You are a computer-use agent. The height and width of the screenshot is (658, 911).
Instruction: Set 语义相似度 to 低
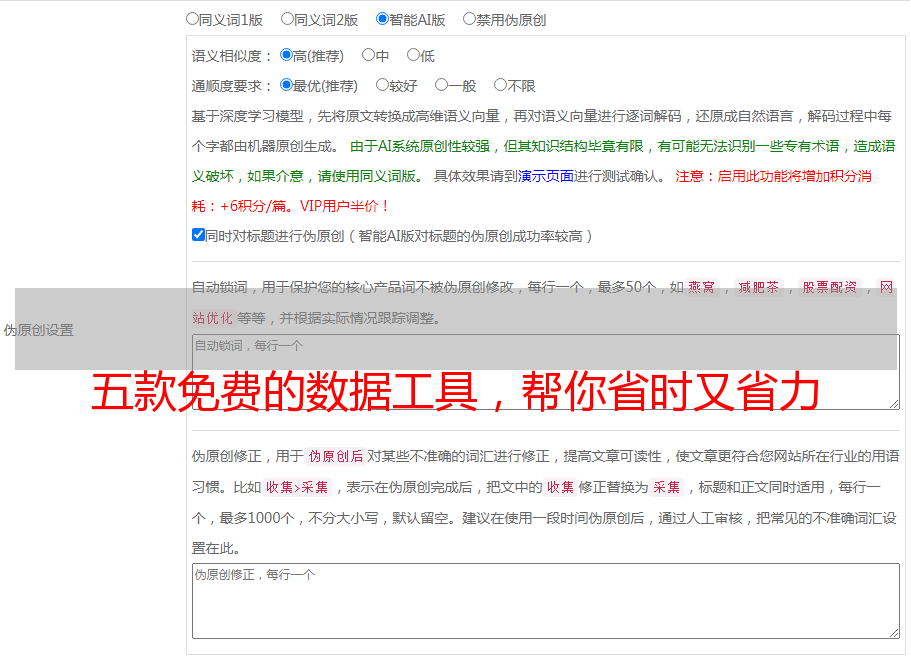pyautogui.click(x=413, y=55)
